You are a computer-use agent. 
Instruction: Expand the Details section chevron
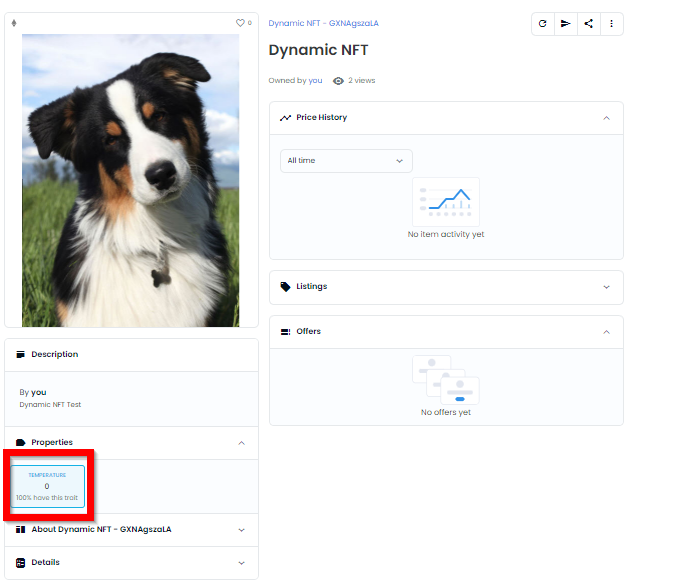coord(241,563)
